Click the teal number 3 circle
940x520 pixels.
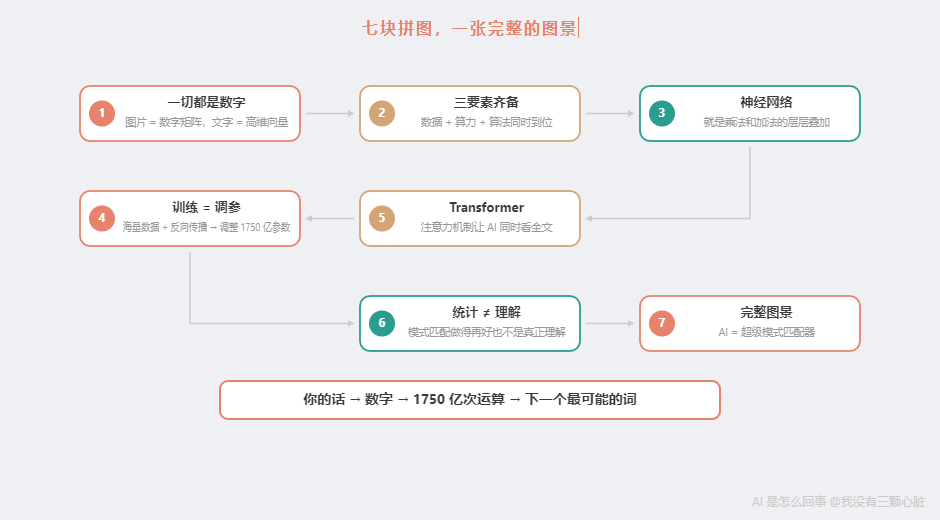point(662,113)
